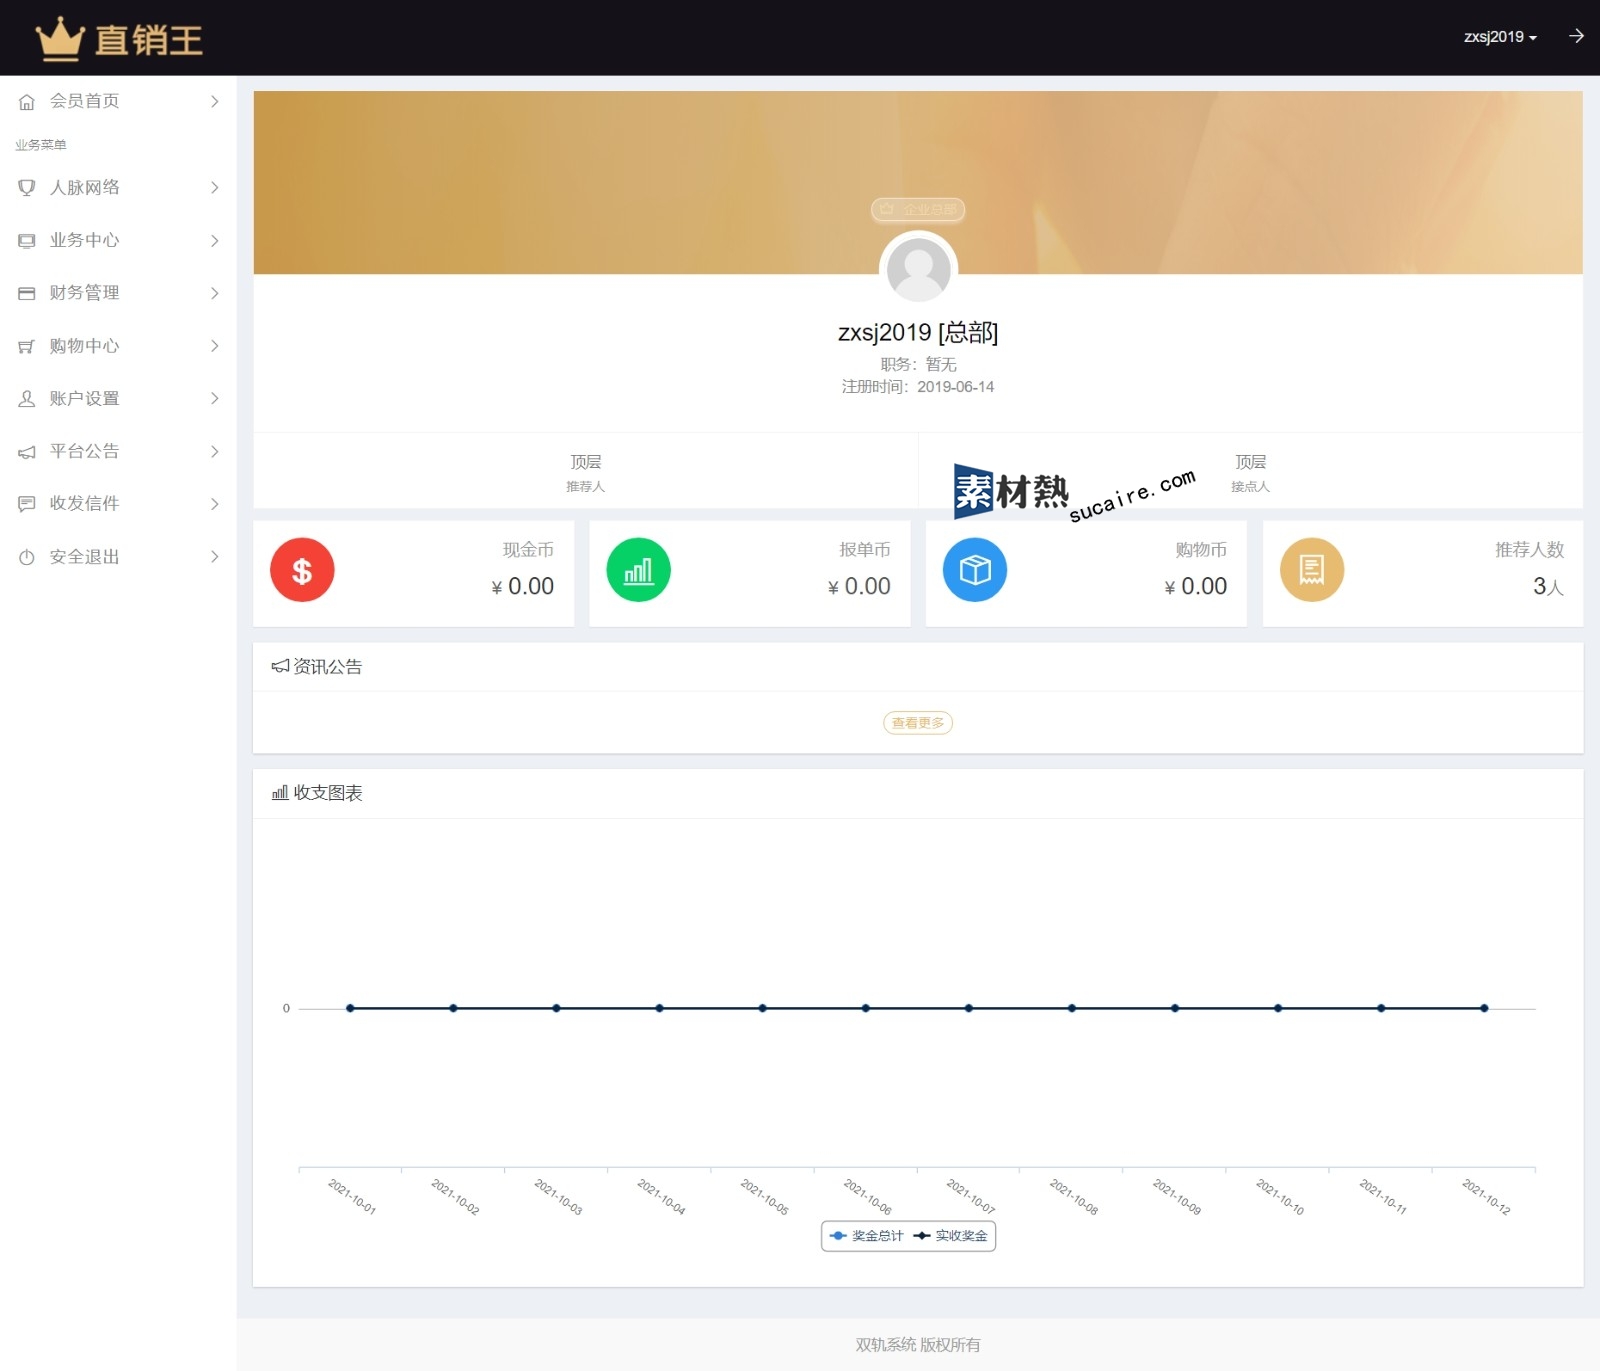Image resolution: width=1600 pixels, height=1371 pixels.
Task: Click the megaphone icon beside 平台公告
Action: tap(27, 452)
